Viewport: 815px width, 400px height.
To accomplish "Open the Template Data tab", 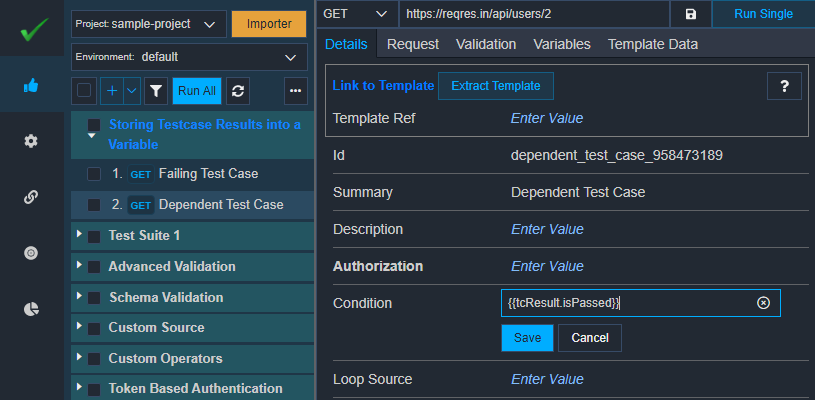I will [652, 45].
